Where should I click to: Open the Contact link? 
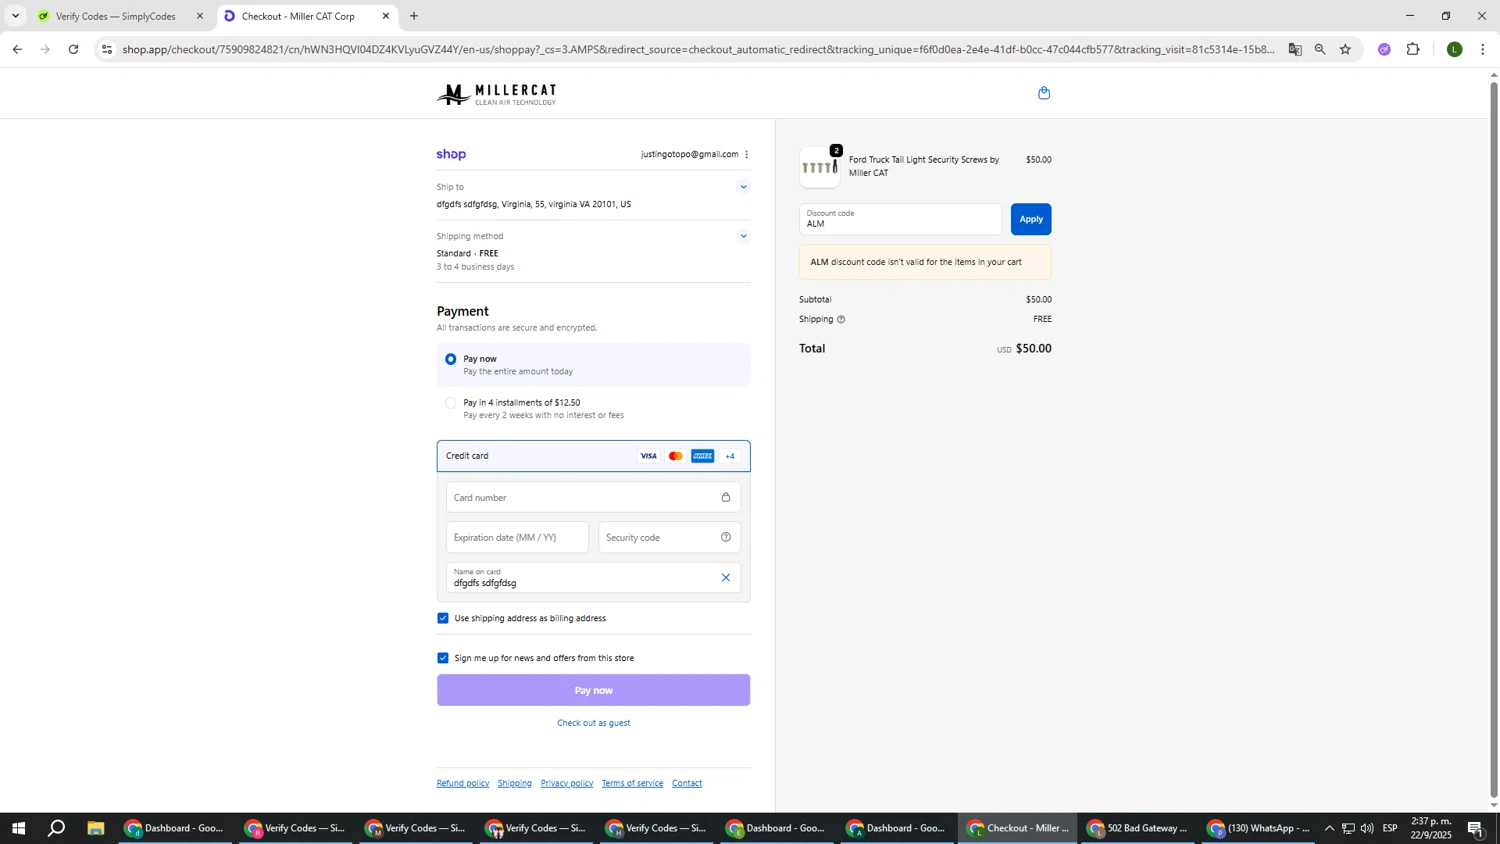687,783
